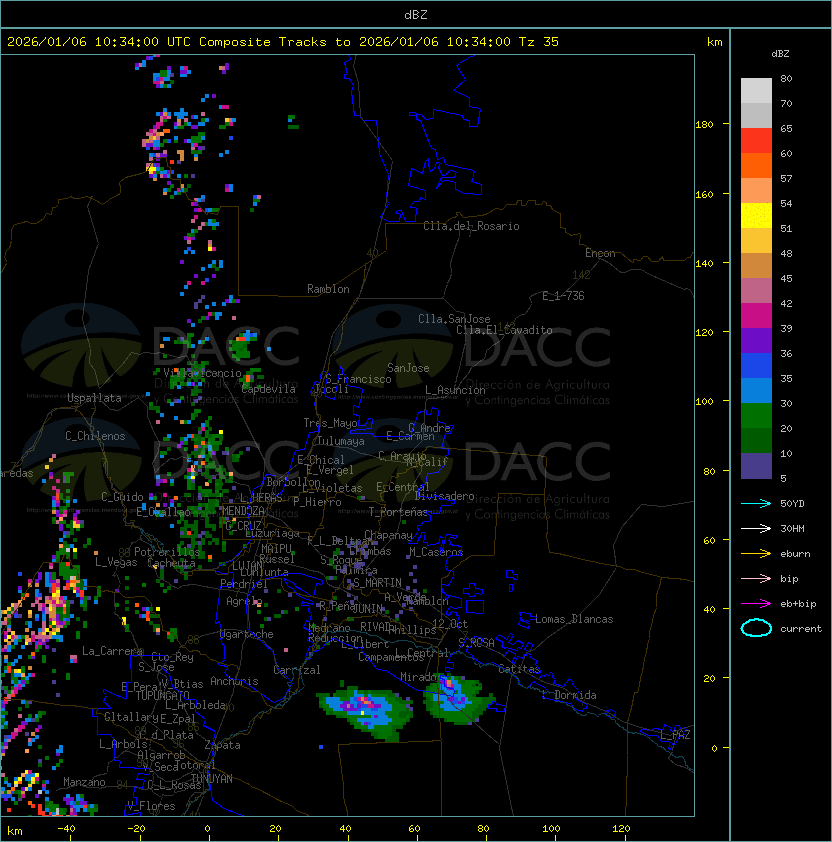Select the magenta legend swatch above 39
Viewport: 832px width, 842px height.
click(756, 316)
